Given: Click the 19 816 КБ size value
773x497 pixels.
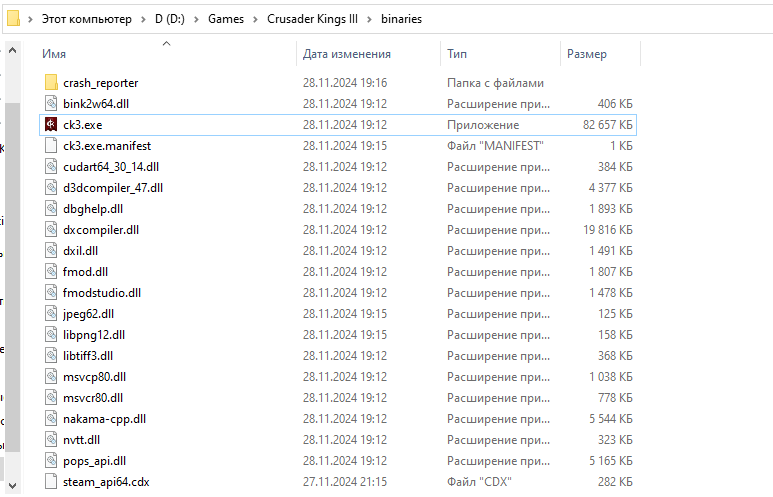Looking at the screenshot, I should (x=607, y=230).
